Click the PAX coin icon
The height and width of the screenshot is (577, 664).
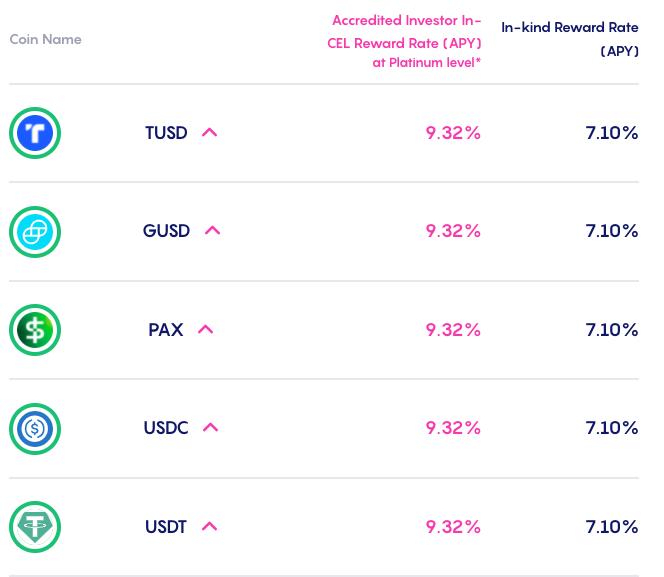pos(35,330)
